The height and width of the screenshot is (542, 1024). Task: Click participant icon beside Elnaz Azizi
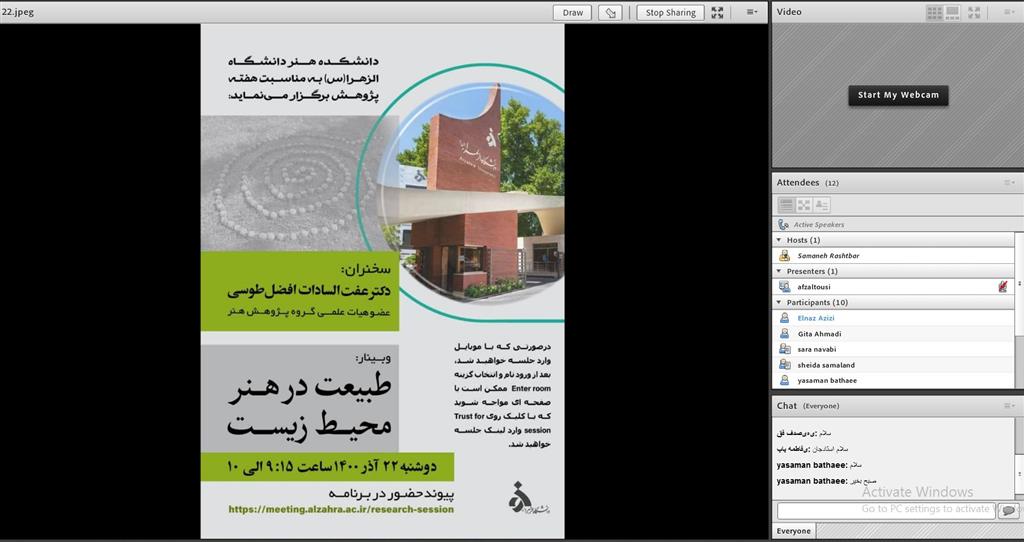point(784,318)
